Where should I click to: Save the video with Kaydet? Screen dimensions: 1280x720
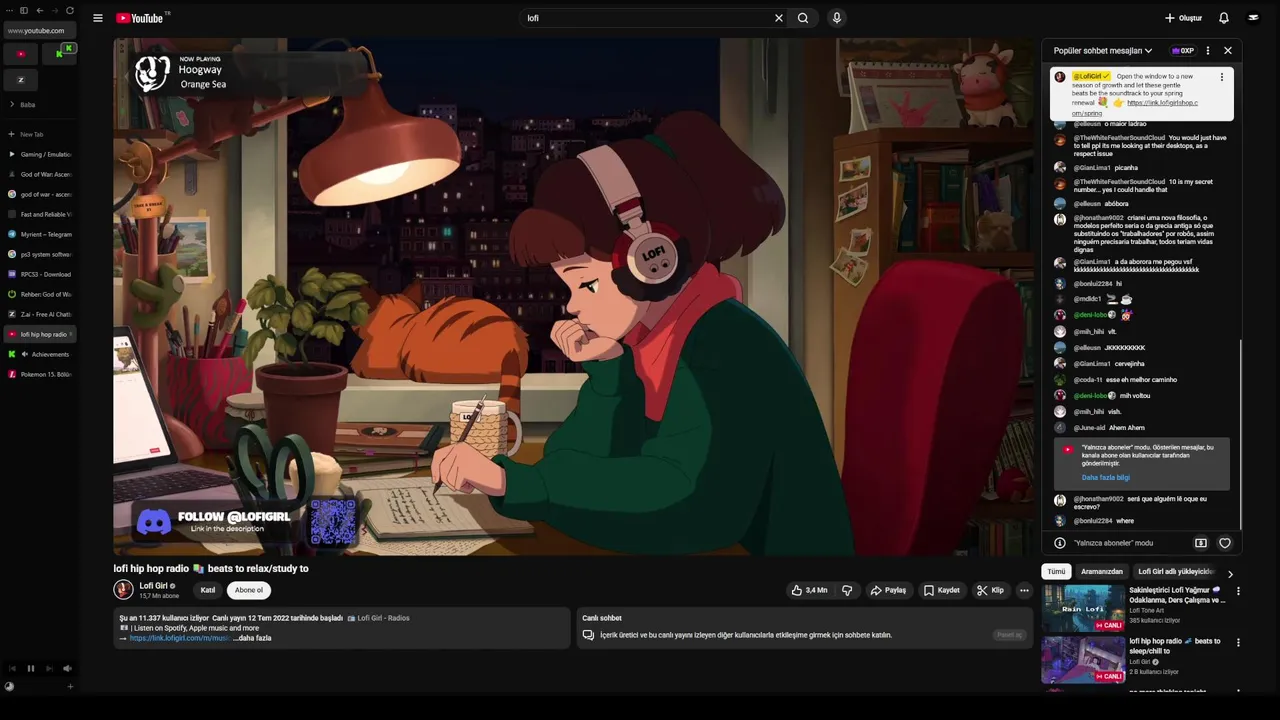[941, 590]
